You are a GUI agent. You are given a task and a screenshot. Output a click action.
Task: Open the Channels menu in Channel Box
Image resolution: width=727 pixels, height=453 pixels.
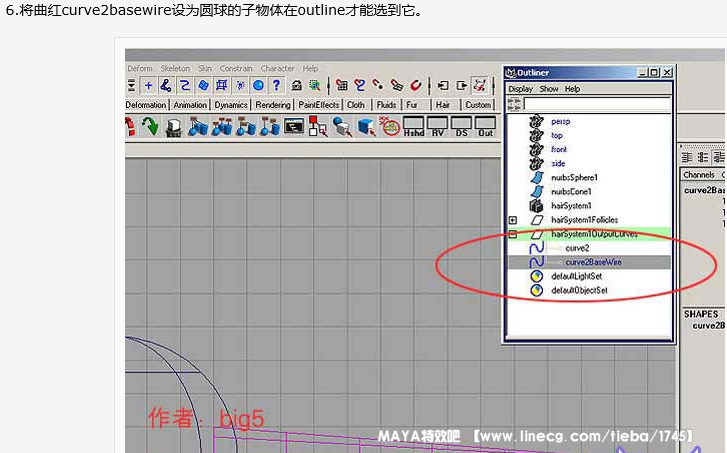pos(698,175)
